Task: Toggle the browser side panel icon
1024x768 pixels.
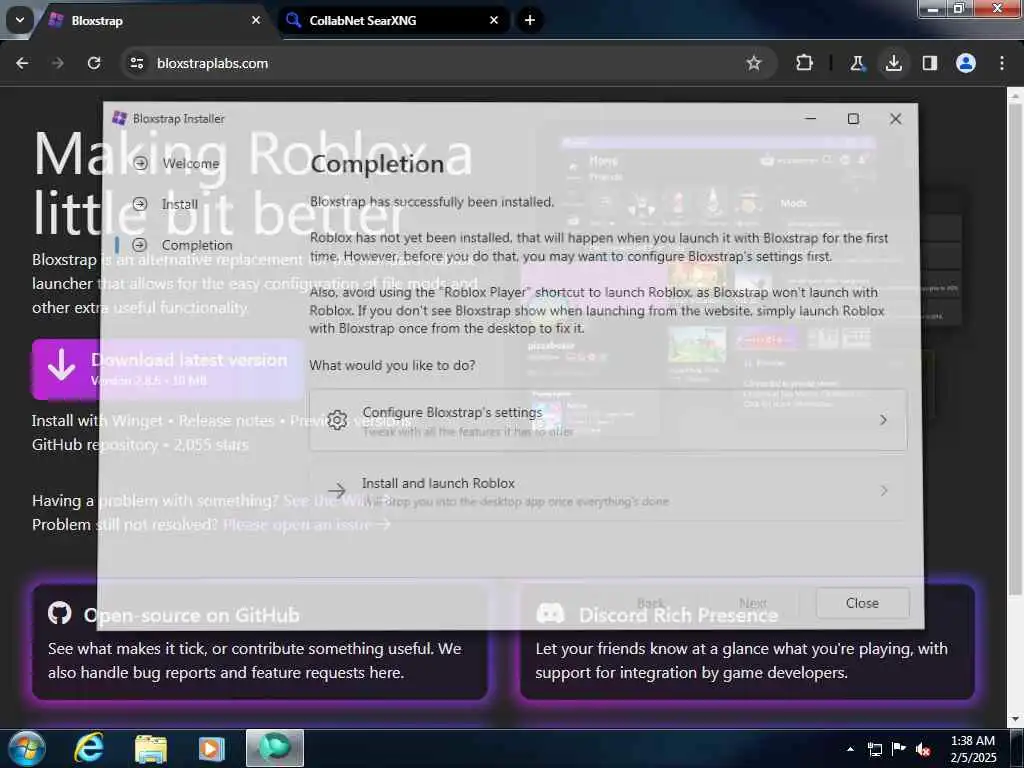Action: tap(929, 63)
